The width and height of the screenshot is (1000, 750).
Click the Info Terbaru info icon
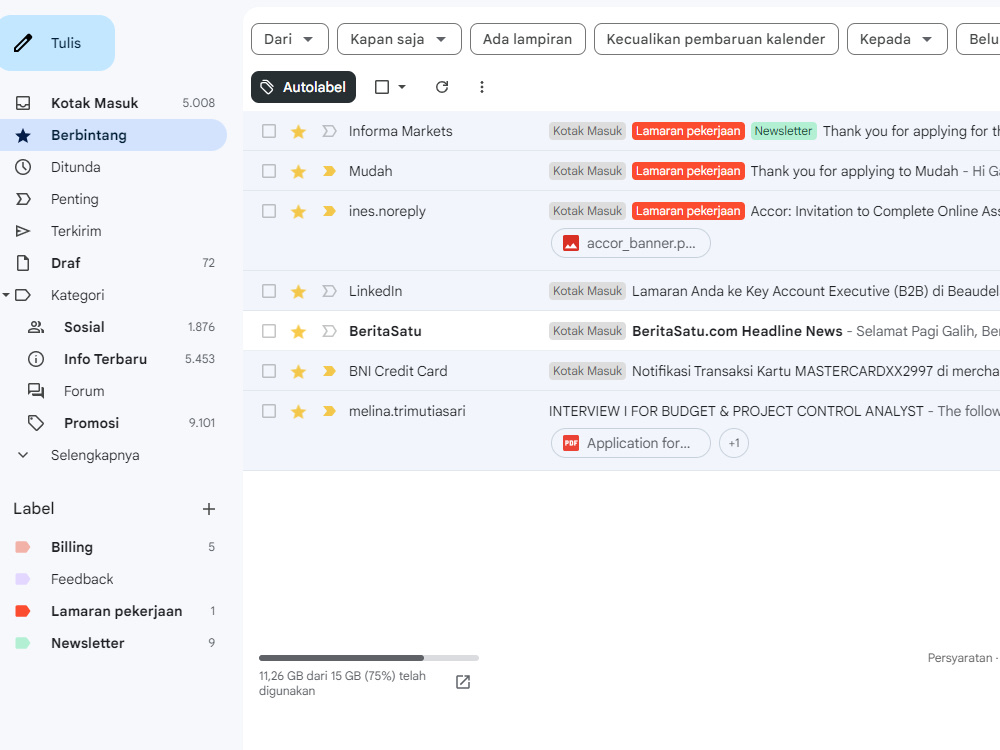pos(36,359)
